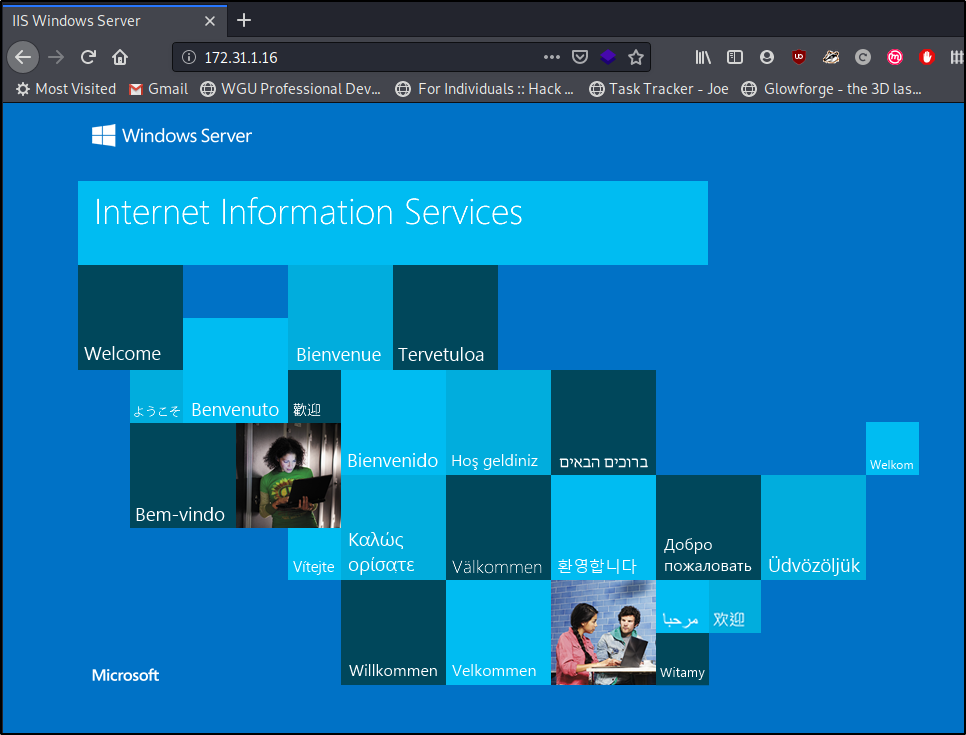Open the For Individuals :: Hack bookmark
The width and height of the screenshot is (966, 735).
tap(485, 89)
